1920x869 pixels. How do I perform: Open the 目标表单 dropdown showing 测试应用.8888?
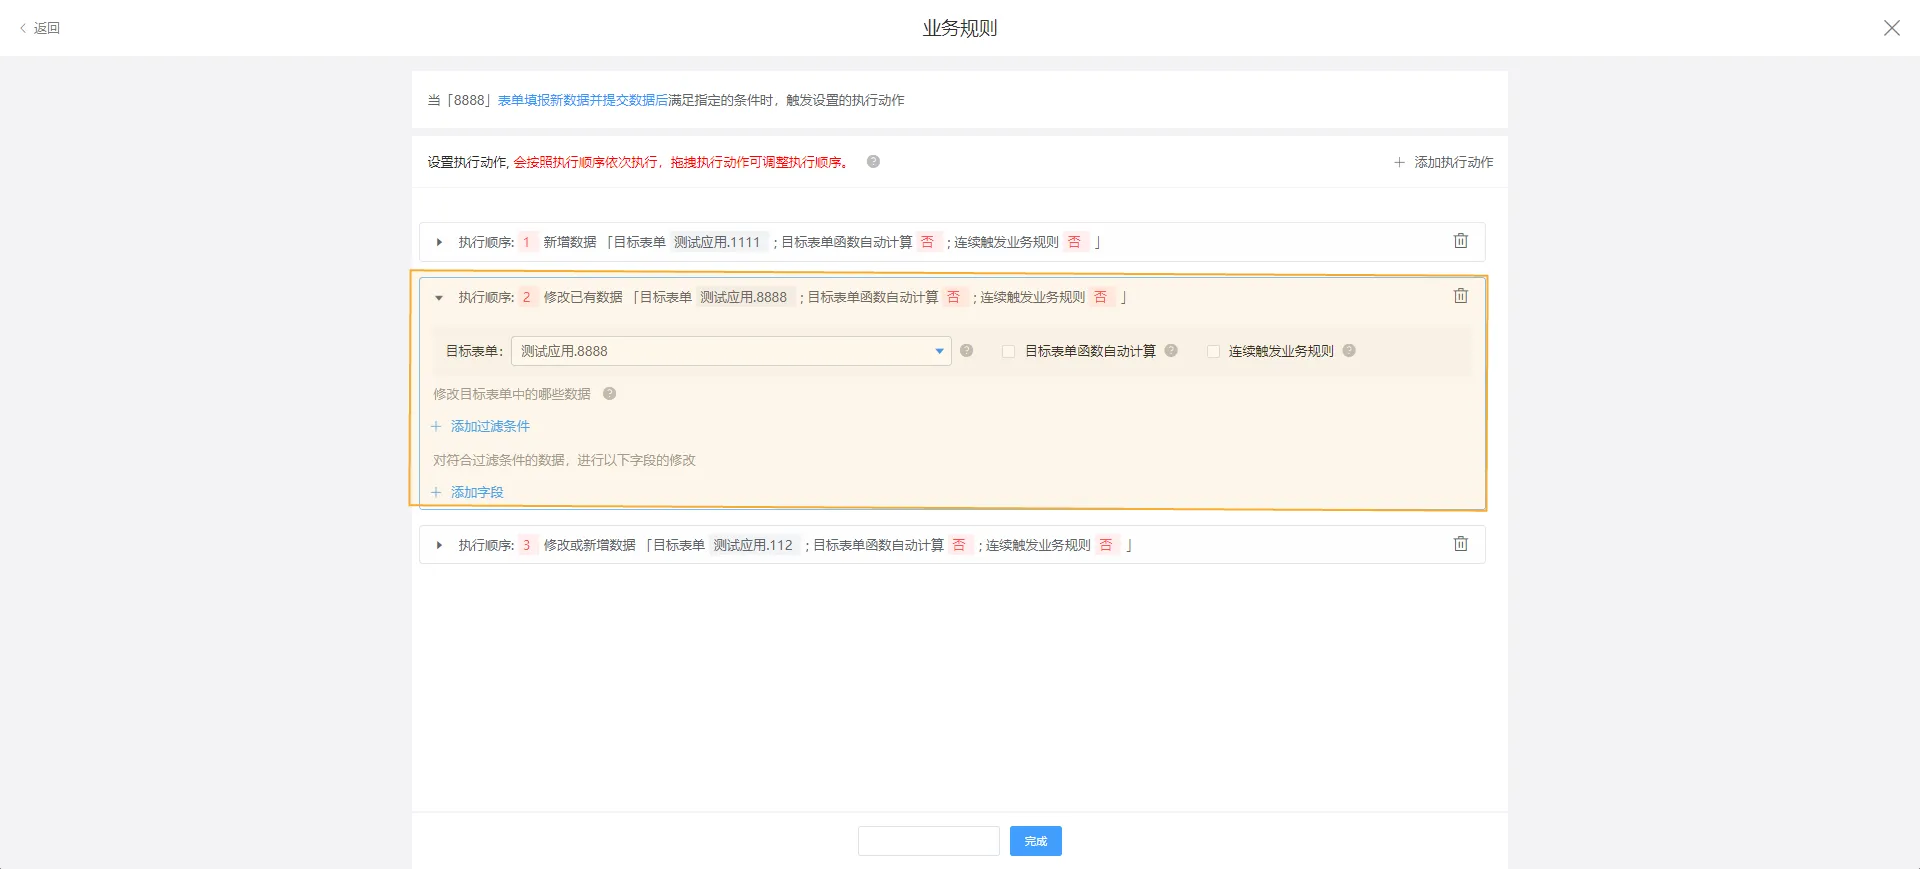point(730,351)
